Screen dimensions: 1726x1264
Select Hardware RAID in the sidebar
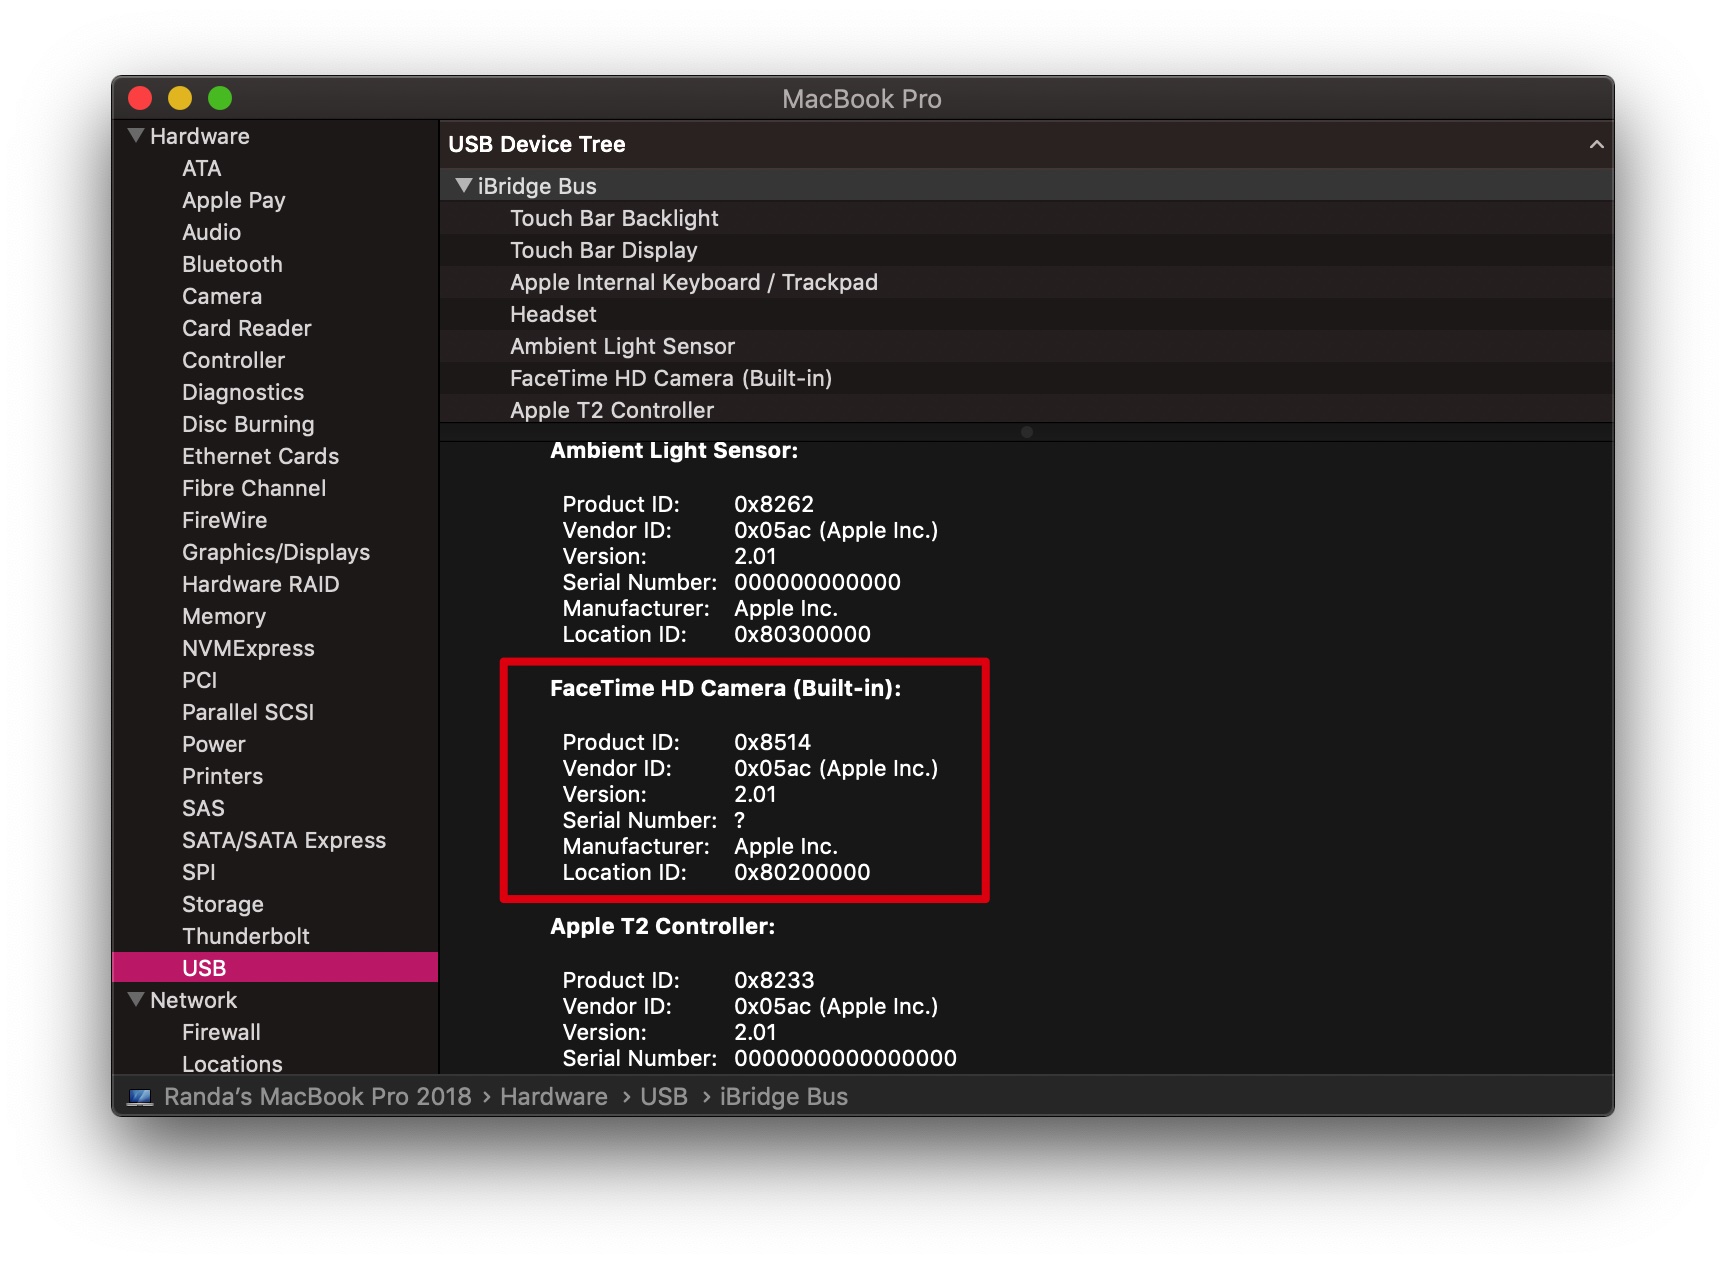click(261, 584)
